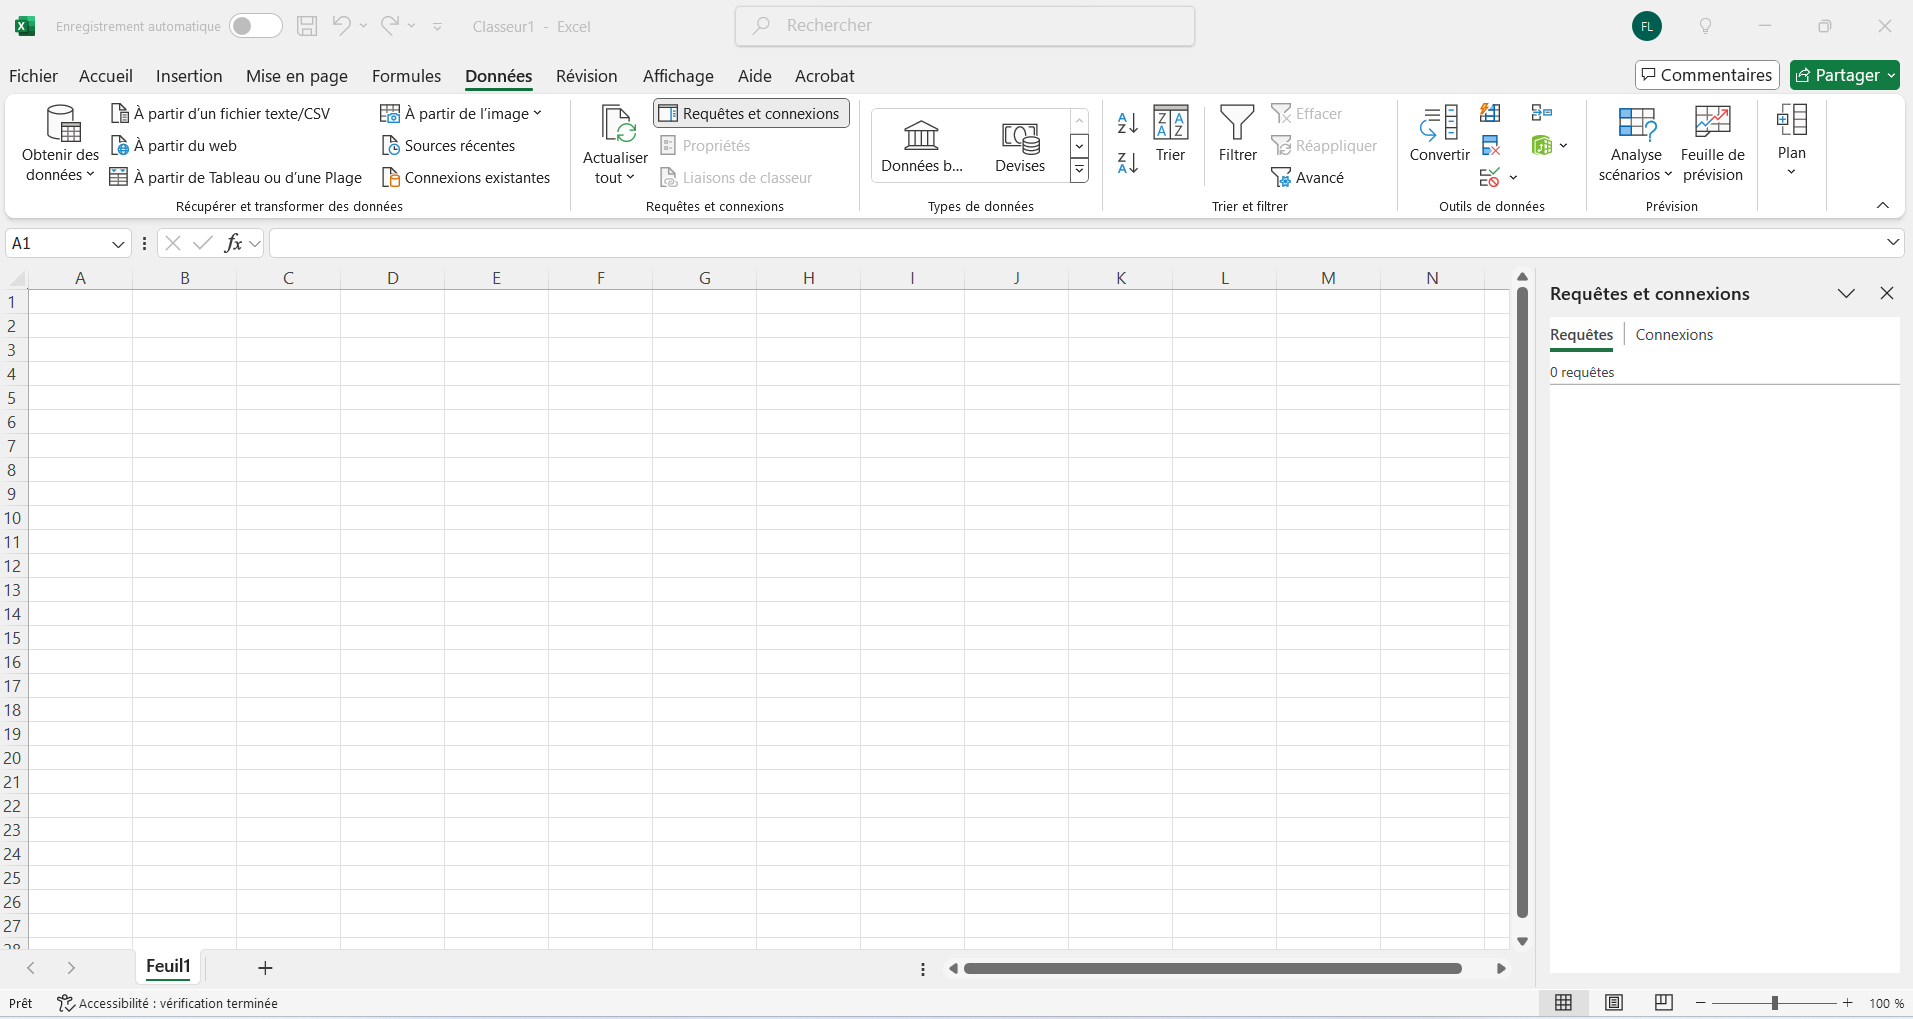1913x1019 pixels.
Task: Switch to the Accueil tab
Action: point(106,76)
